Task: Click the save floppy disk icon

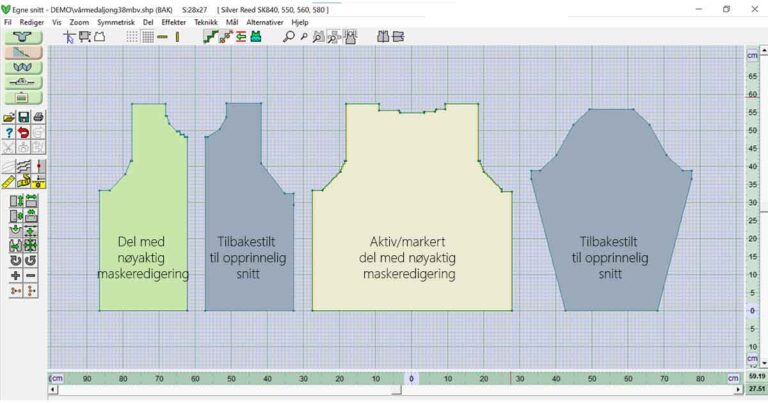Action: click(x=24, y=117)
